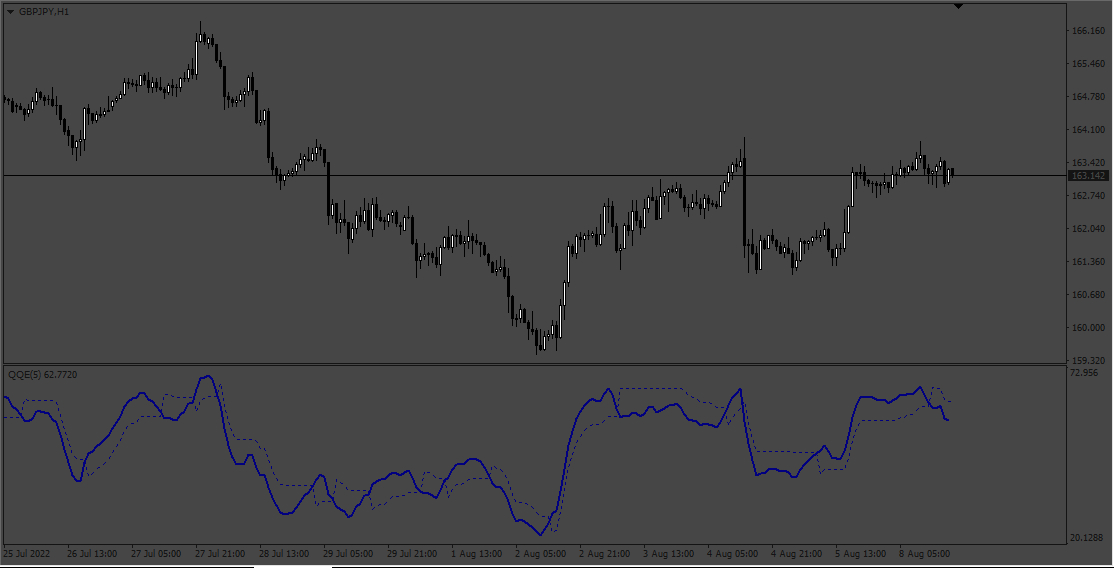Click the 20.1288 indicator scale minimum
Screen dimensions: 1114x568
coord(1087,538)
